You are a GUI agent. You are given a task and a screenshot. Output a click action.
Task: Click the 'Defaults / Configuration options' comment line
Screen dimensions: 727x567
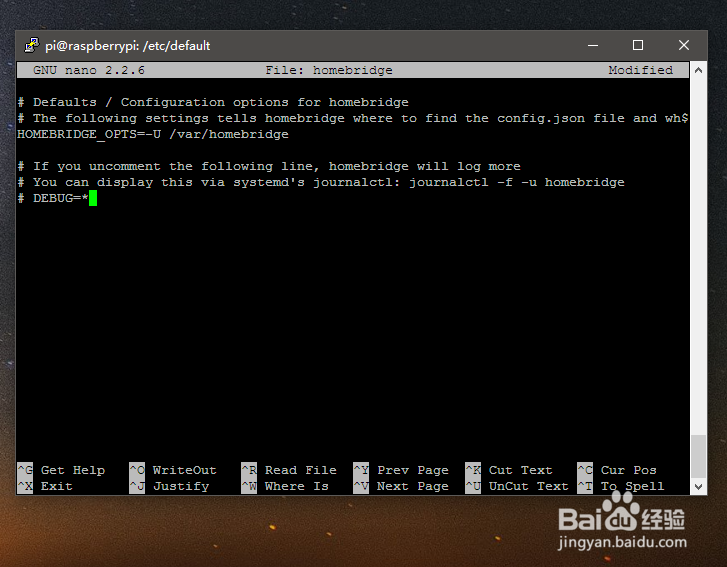click(213, 102)
